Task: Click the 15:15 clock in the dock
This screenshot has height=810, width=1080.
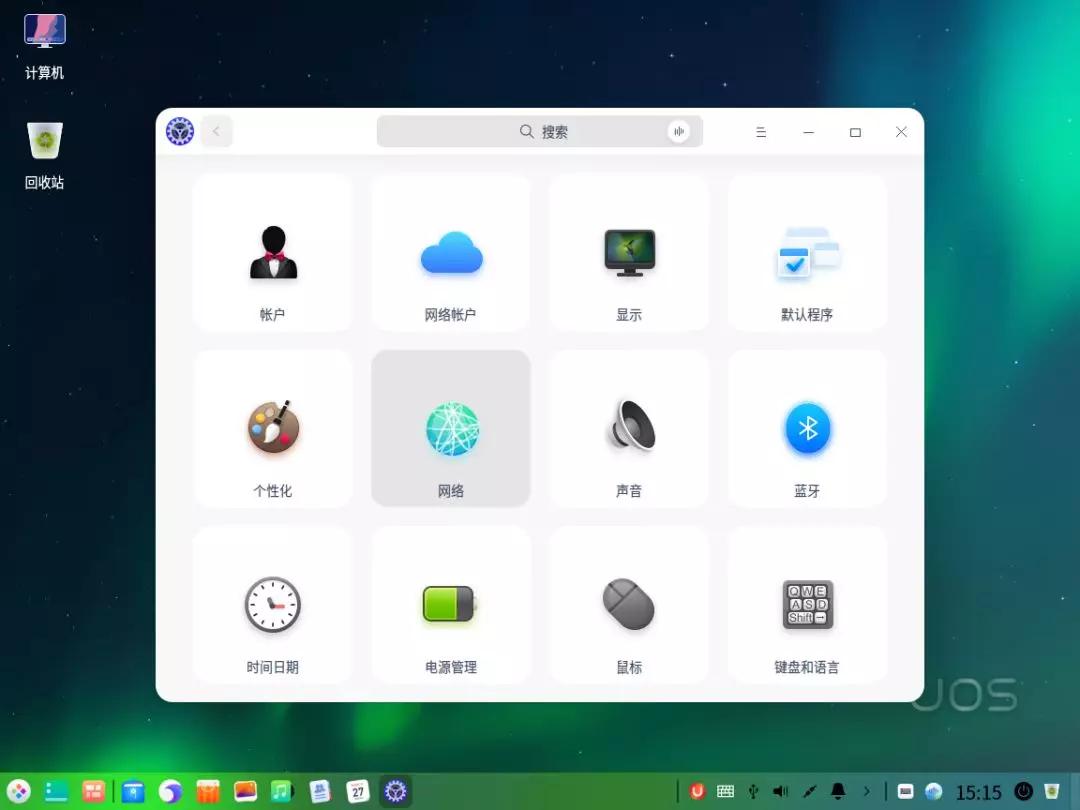Action: [x=978, y=793]
